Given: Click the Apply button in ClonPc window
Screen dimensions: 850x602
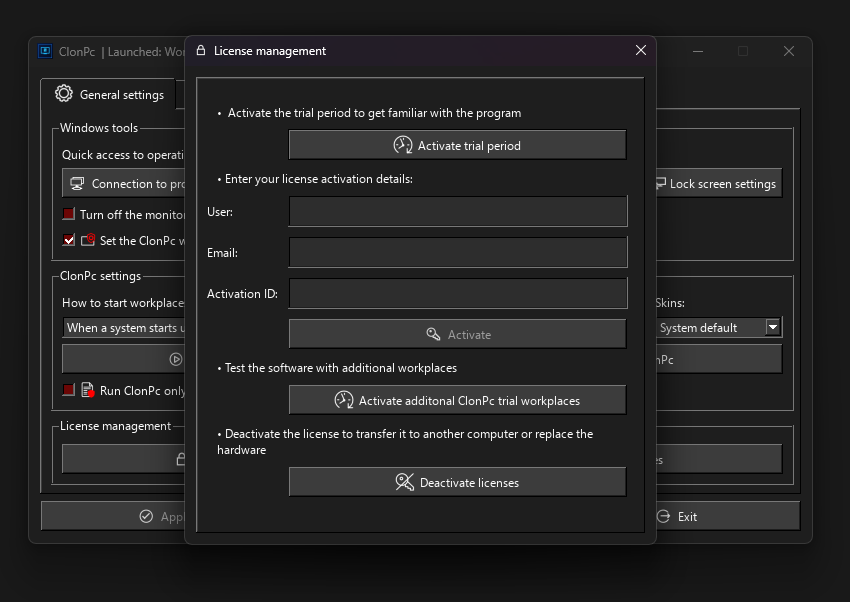Looking at the screenshot, I should coord(113,516).
